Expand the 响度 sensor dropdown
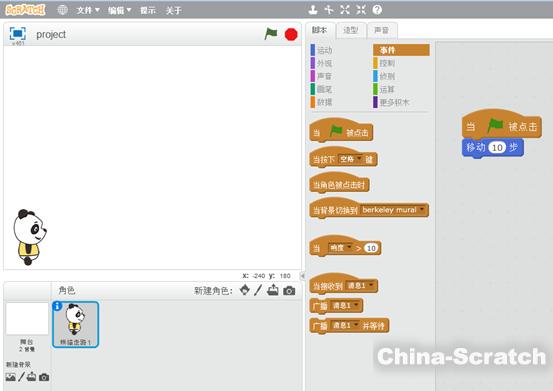Screen dimensions: 553x391 point(340,248)
